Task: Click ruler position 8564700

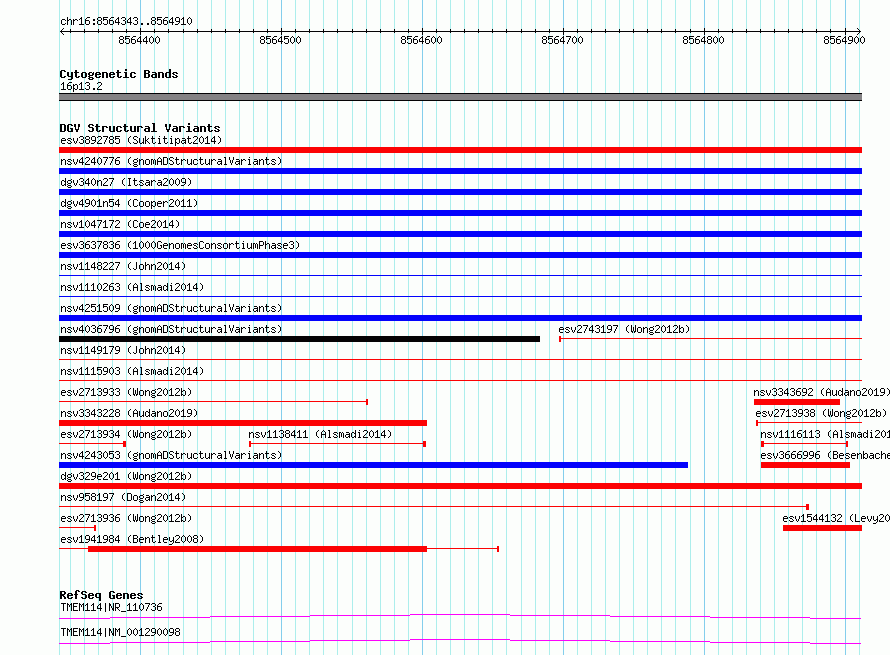Action: click(562, 40)
